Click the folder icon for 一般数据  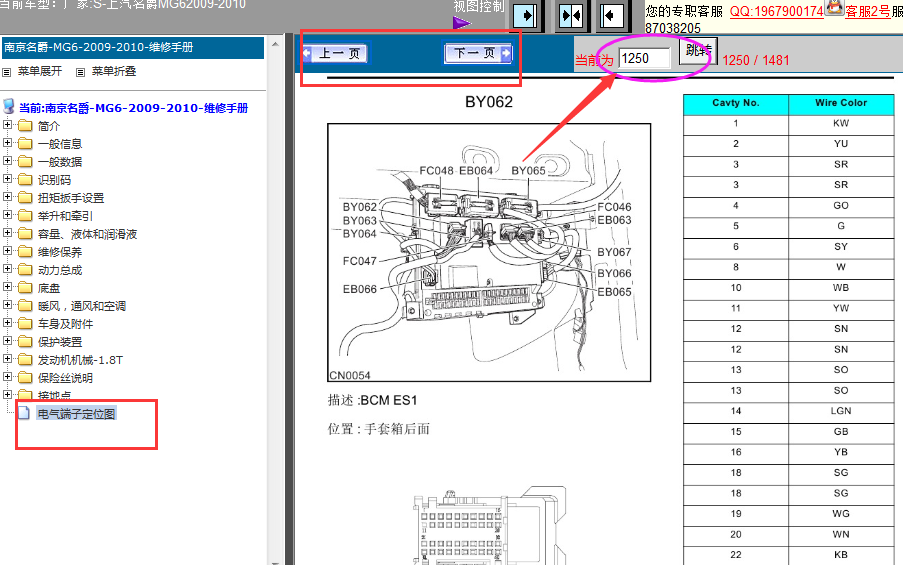point(25,162)
